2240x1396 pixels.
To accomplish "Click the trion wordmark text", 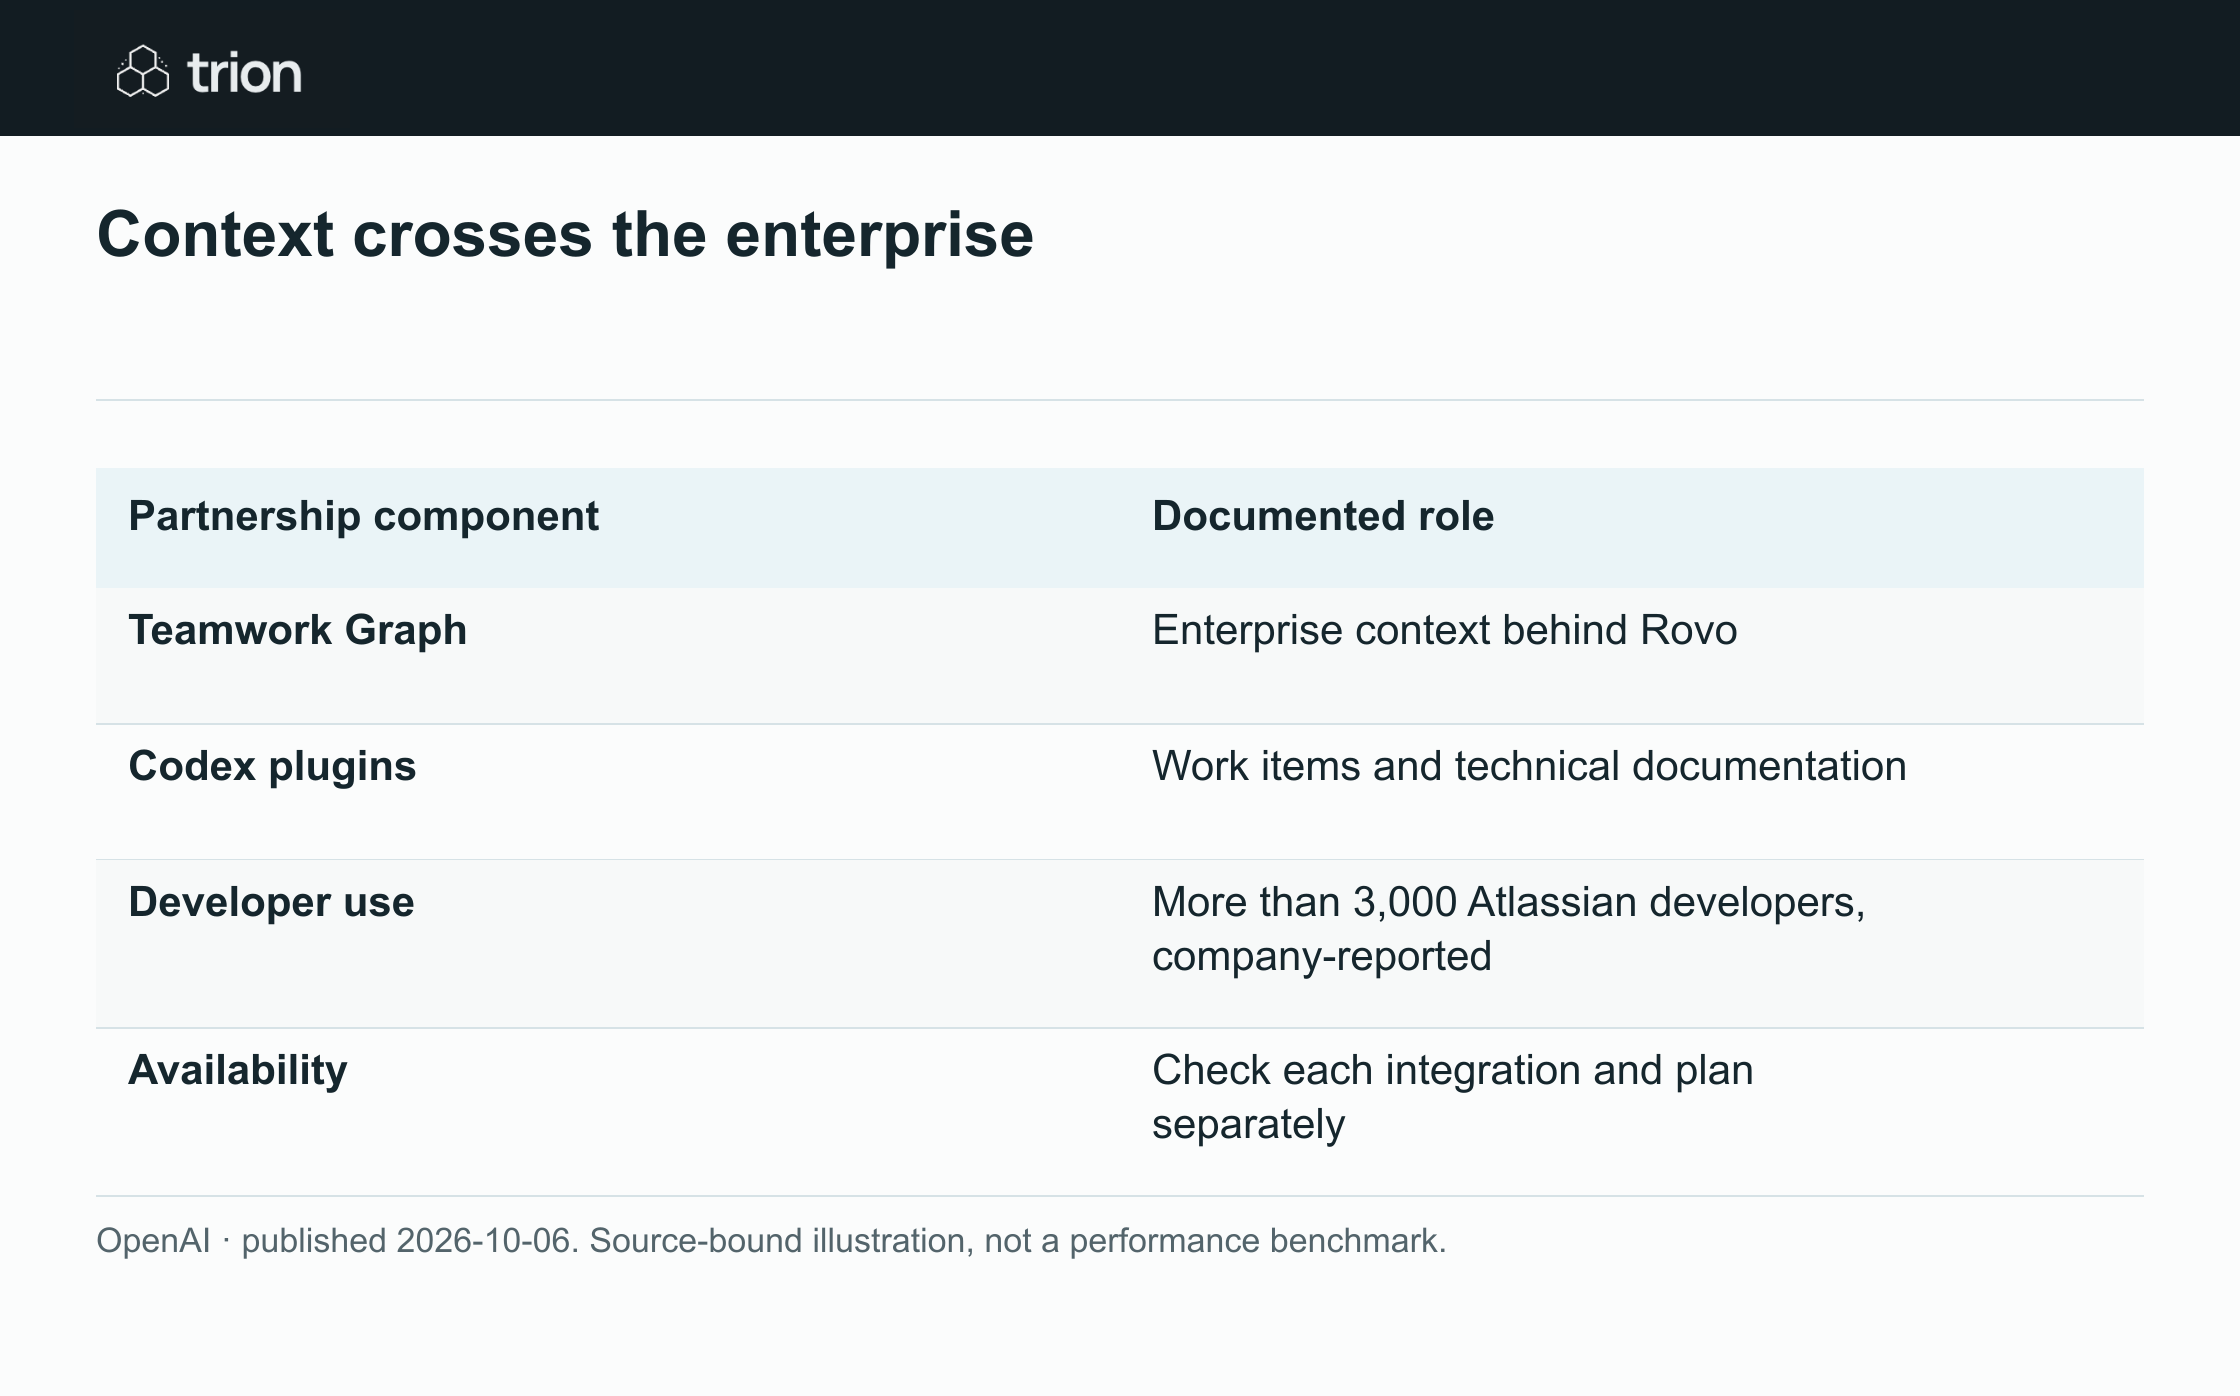I will click(x=244, y=73).
